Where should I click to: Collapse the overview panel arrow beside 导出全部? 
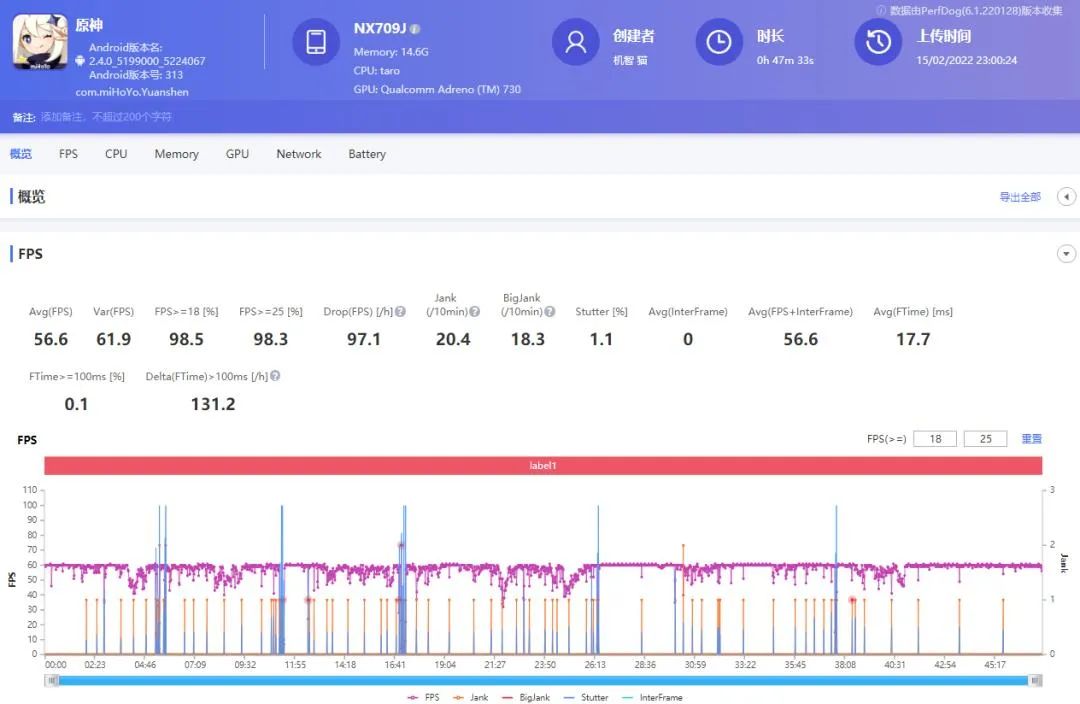[1066, 197]
